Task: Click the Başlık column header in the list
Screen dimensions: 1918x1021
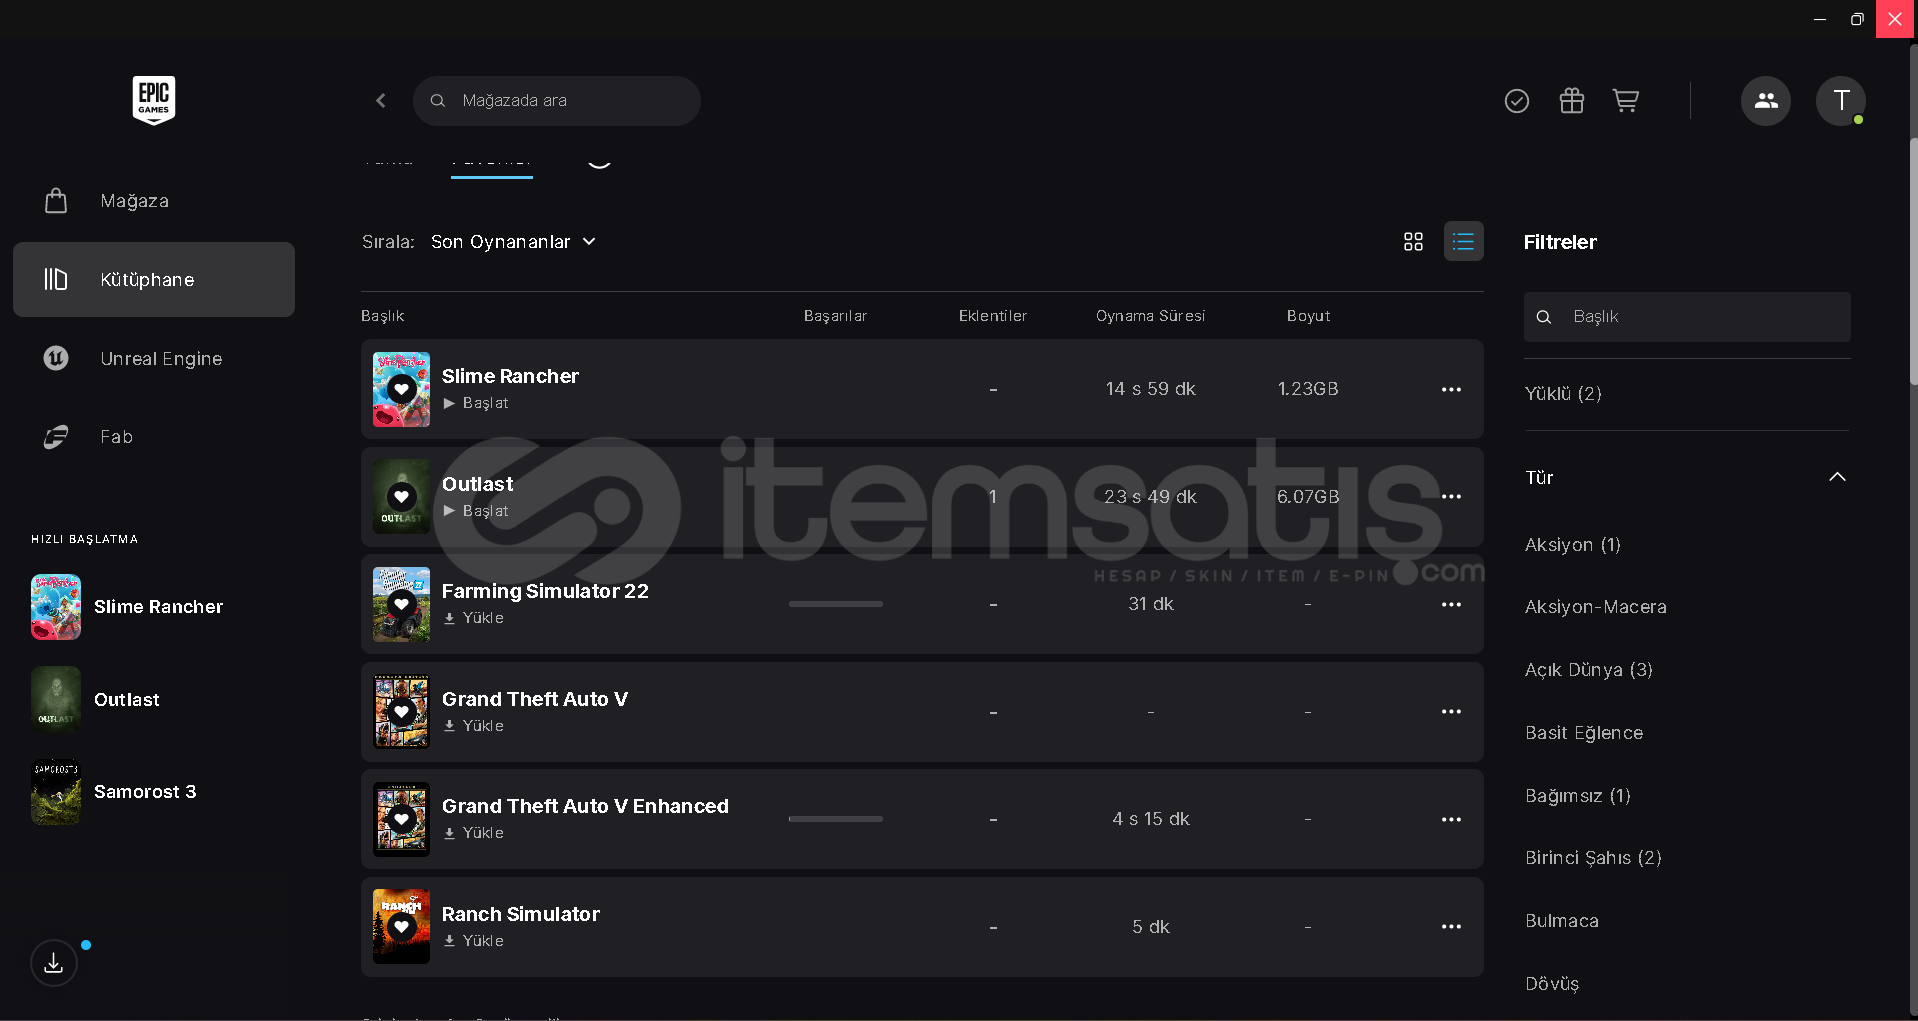Action: (383, 316)
